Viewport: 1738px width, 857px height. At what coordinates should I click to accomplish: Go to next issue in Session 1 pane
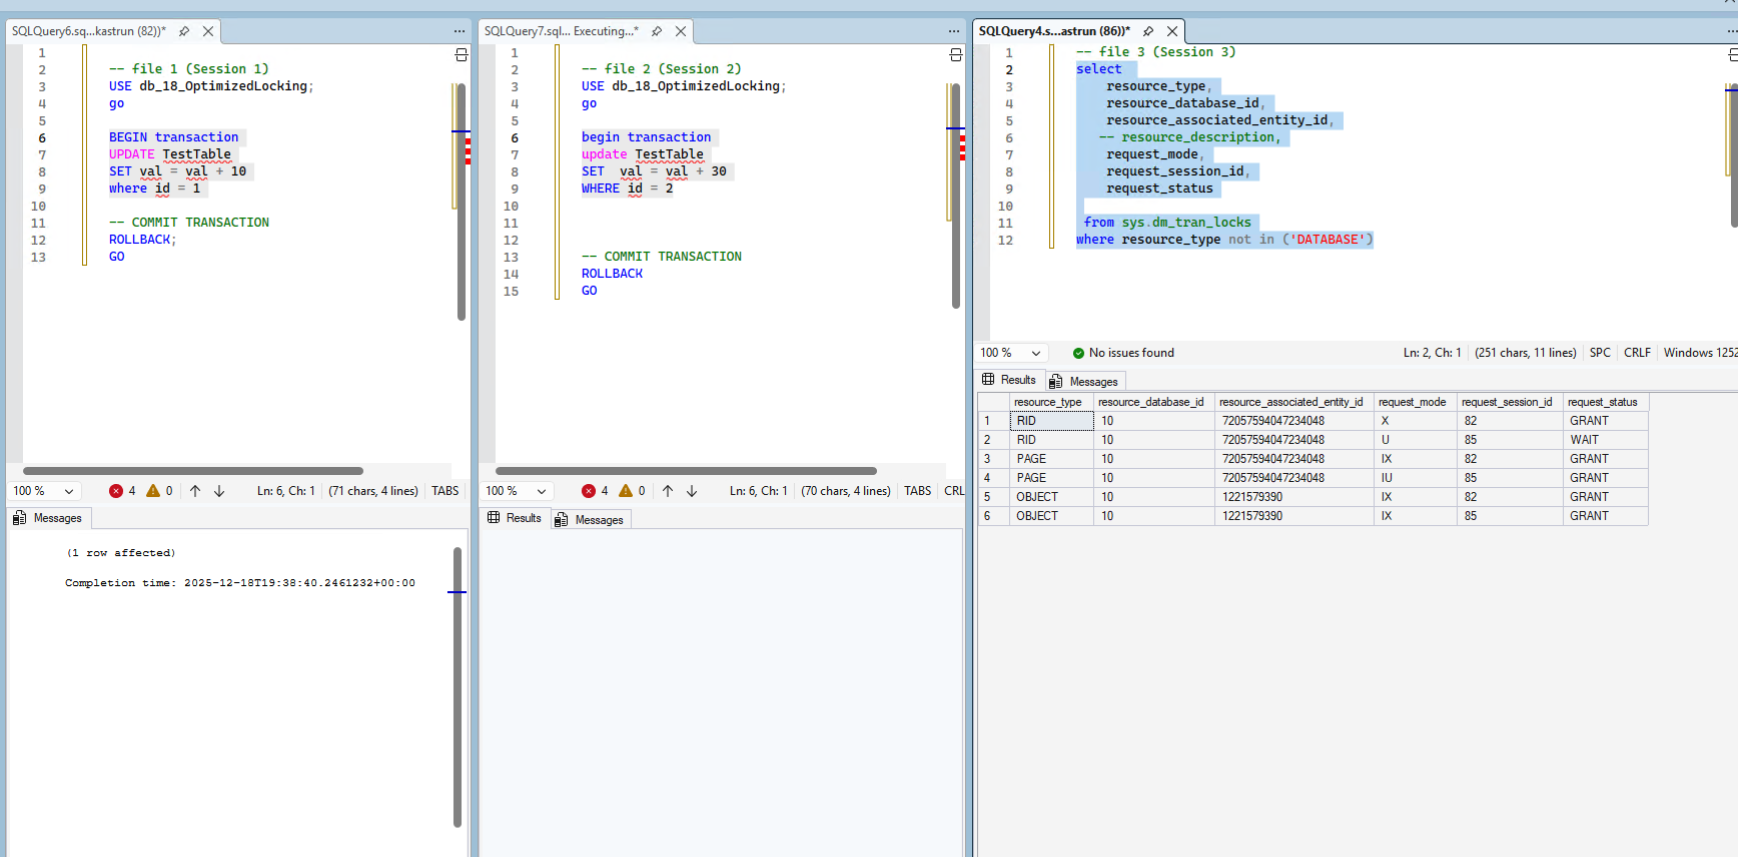220,491
